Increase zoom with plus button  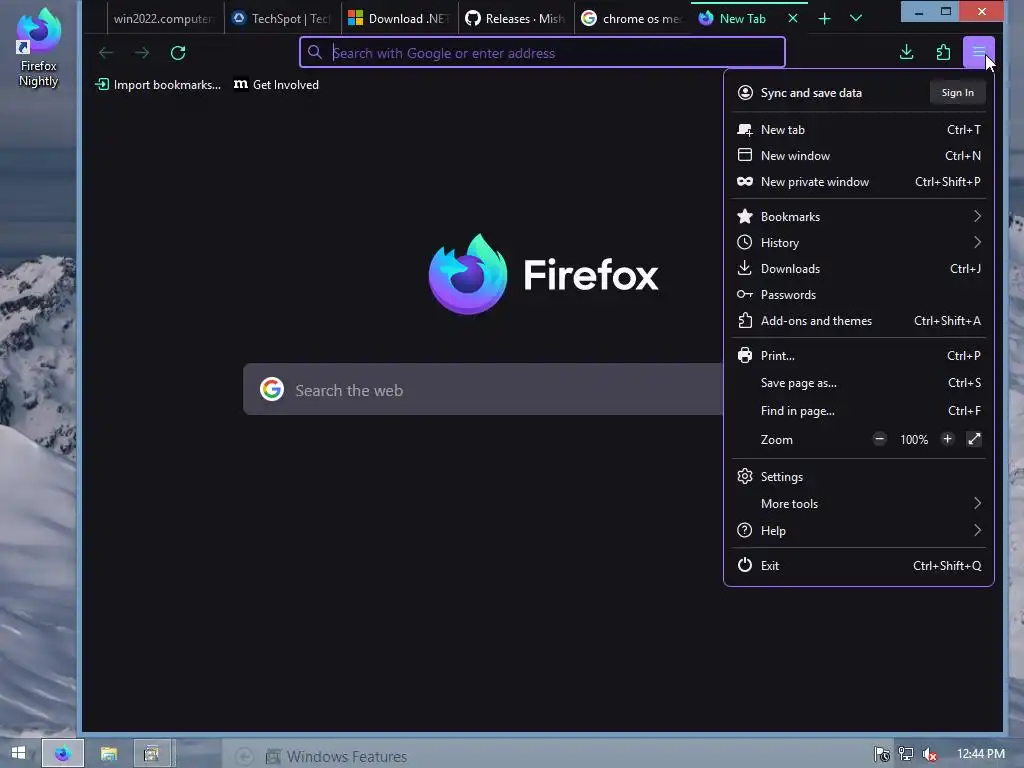pos(947,439)
